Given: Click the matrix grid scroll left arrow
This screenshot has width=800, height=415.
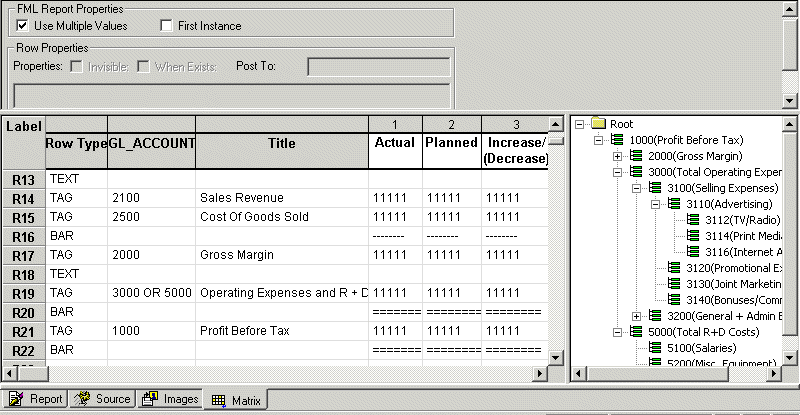Looking at the screenshot, I should click(10, 374).
